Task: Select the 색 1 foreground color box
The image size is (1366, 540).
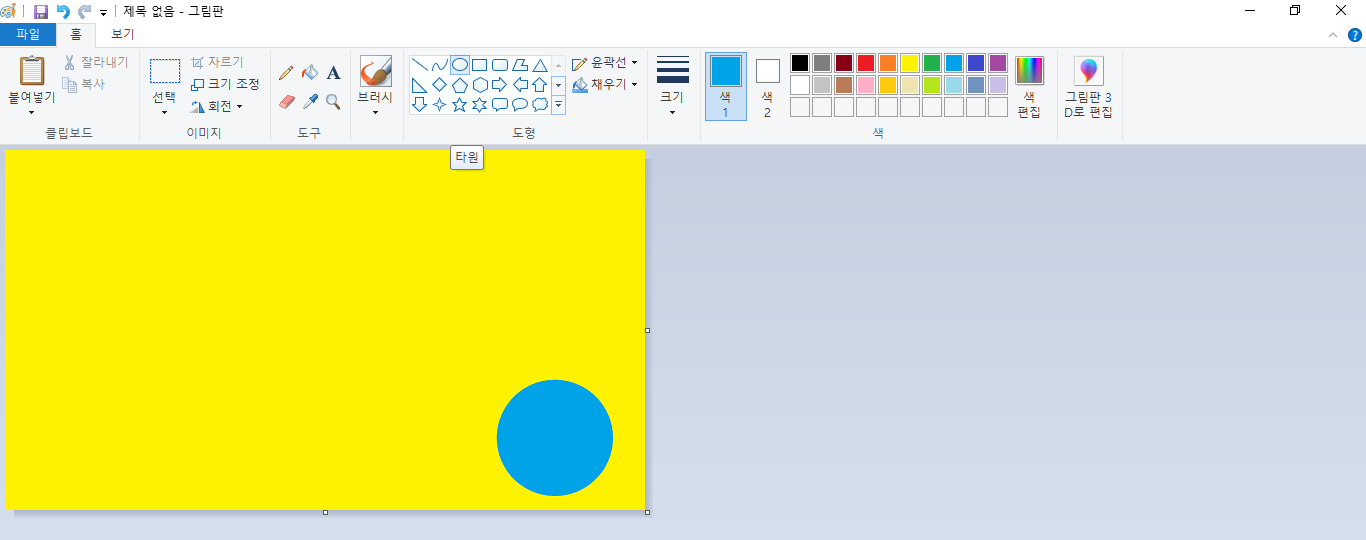Action: (726, 86)
